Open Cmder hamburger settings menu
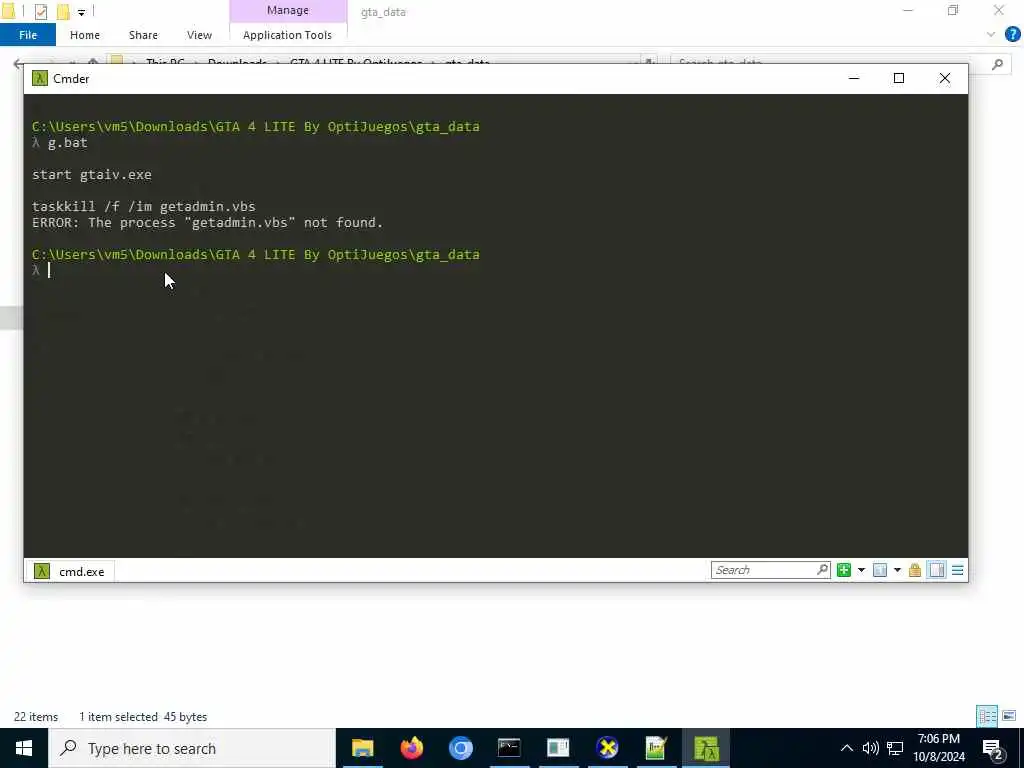Viewport: 1024px width, 768px height. (x=957, y=570)
